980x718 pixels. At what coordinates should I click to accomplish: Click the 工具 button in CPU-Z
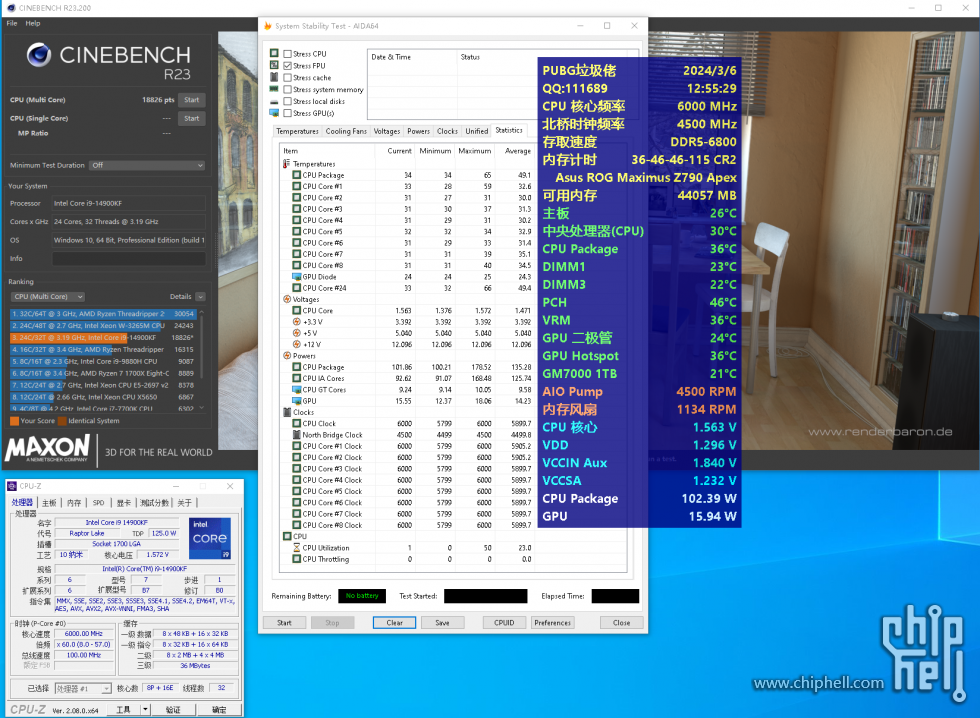(123, 709)
